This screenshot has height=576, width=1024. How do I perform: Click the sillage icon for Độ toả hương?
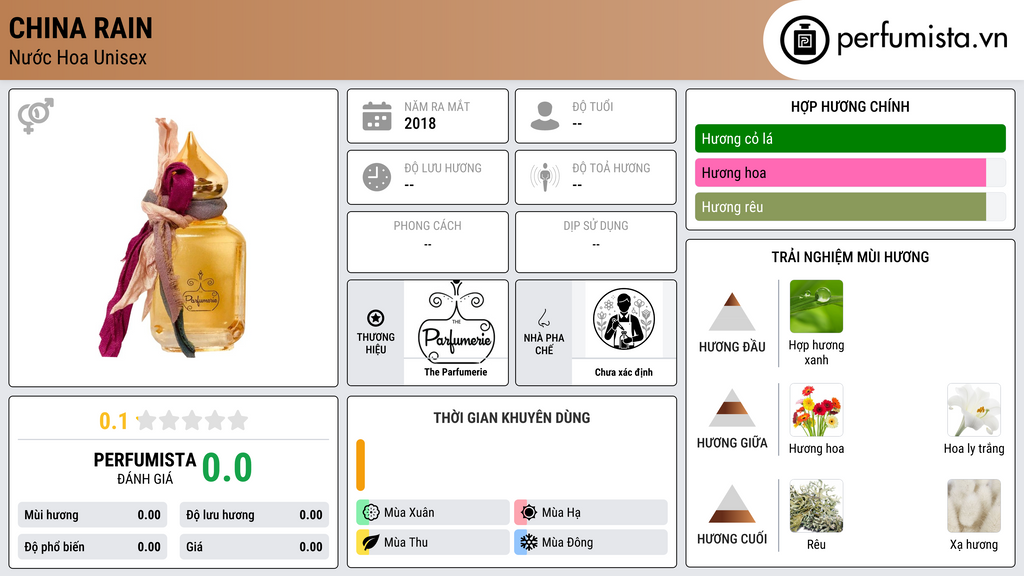tap(545, 177)
